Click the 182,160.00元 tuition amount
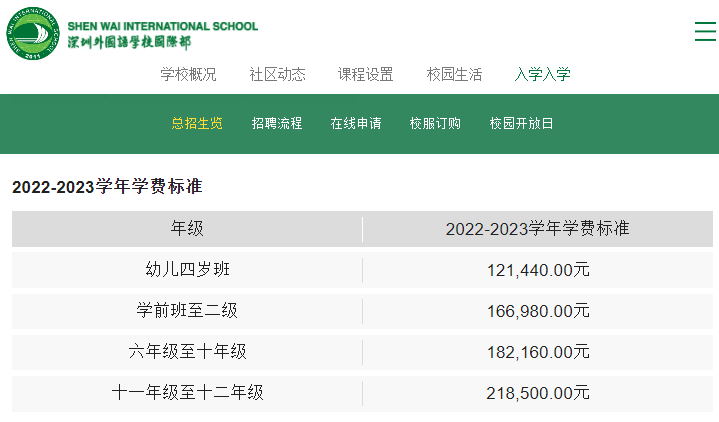 (537, 352)
